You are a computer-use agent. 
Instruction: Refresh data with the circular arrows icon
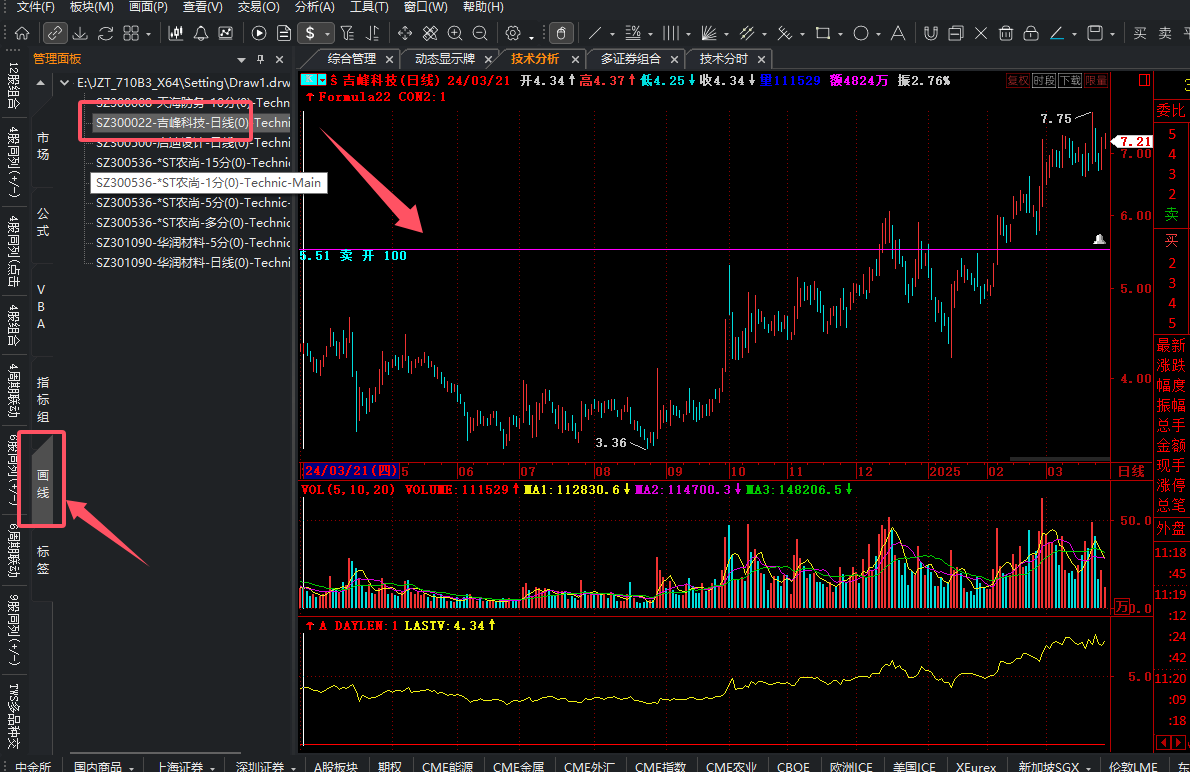click(x=105, y=33)
